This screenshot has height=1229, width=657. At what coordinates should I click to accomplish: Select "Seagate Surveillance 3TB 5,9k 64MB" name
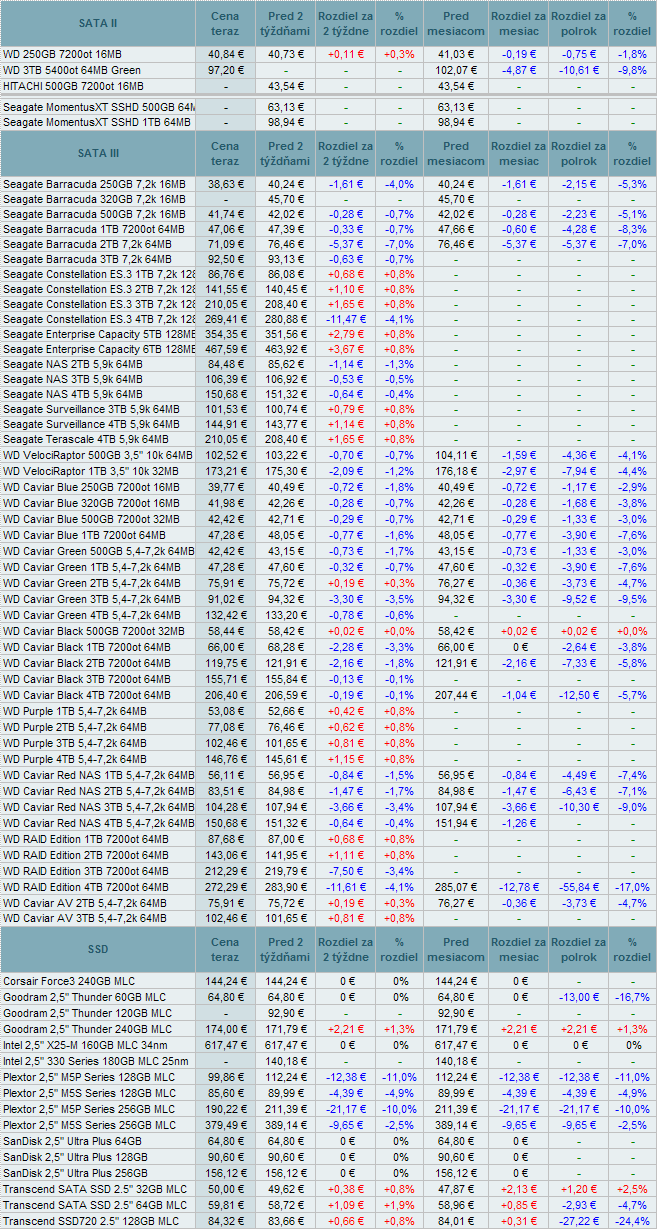pos(91,409)
